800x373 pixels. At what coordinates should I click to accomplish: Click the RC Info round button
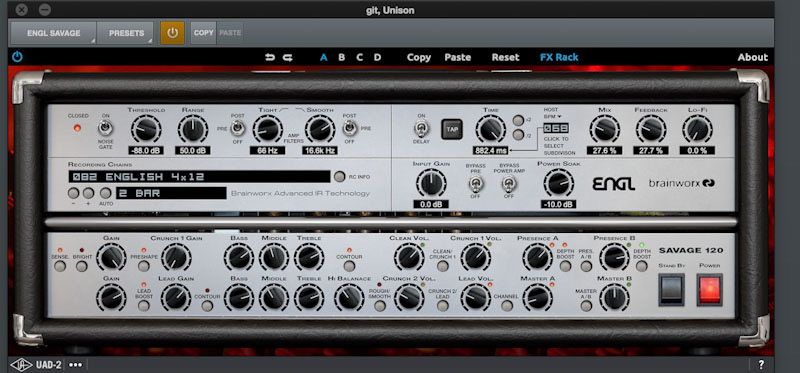coord(339,177)
